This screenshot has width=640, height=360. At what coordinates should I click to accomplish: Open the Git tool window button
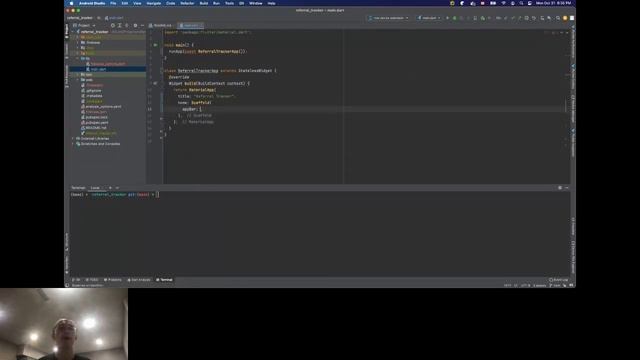[x=76, y=280]
